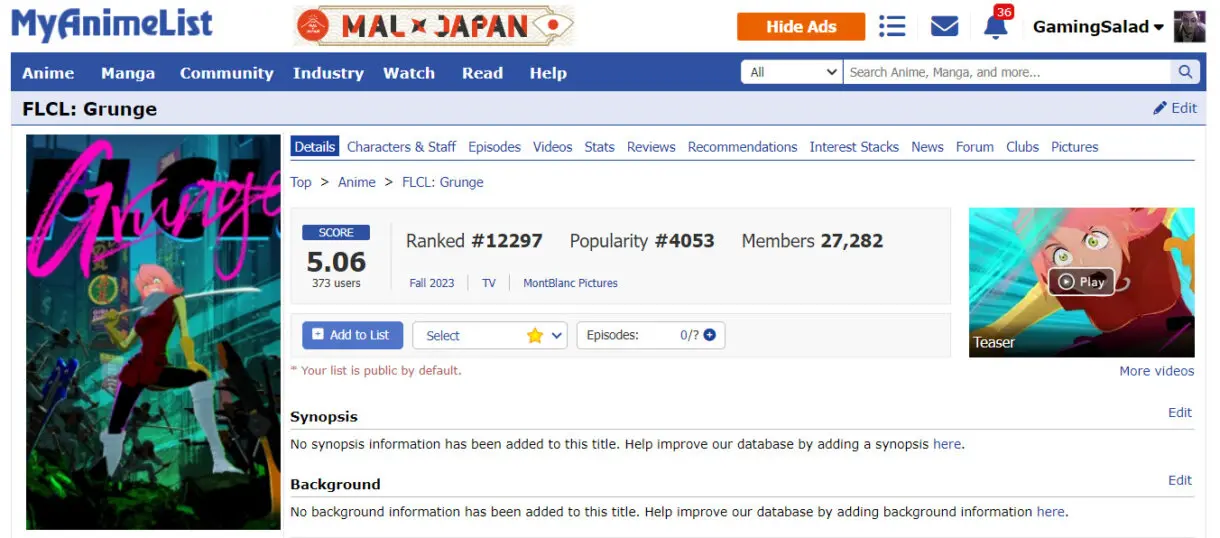The height and width of the screenshot is (538, 1220).
Task: Switch to the Interest Stacks tab
Action: point(854,147)
